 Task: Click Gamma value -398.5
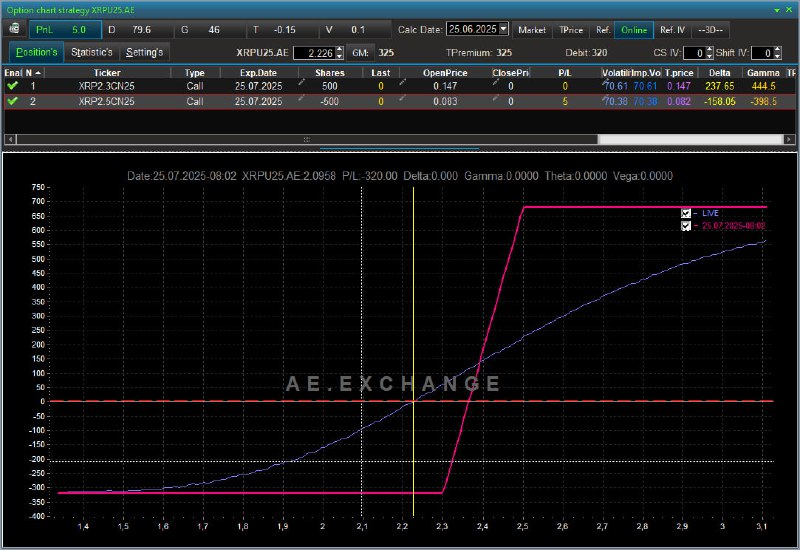(763, 102)
